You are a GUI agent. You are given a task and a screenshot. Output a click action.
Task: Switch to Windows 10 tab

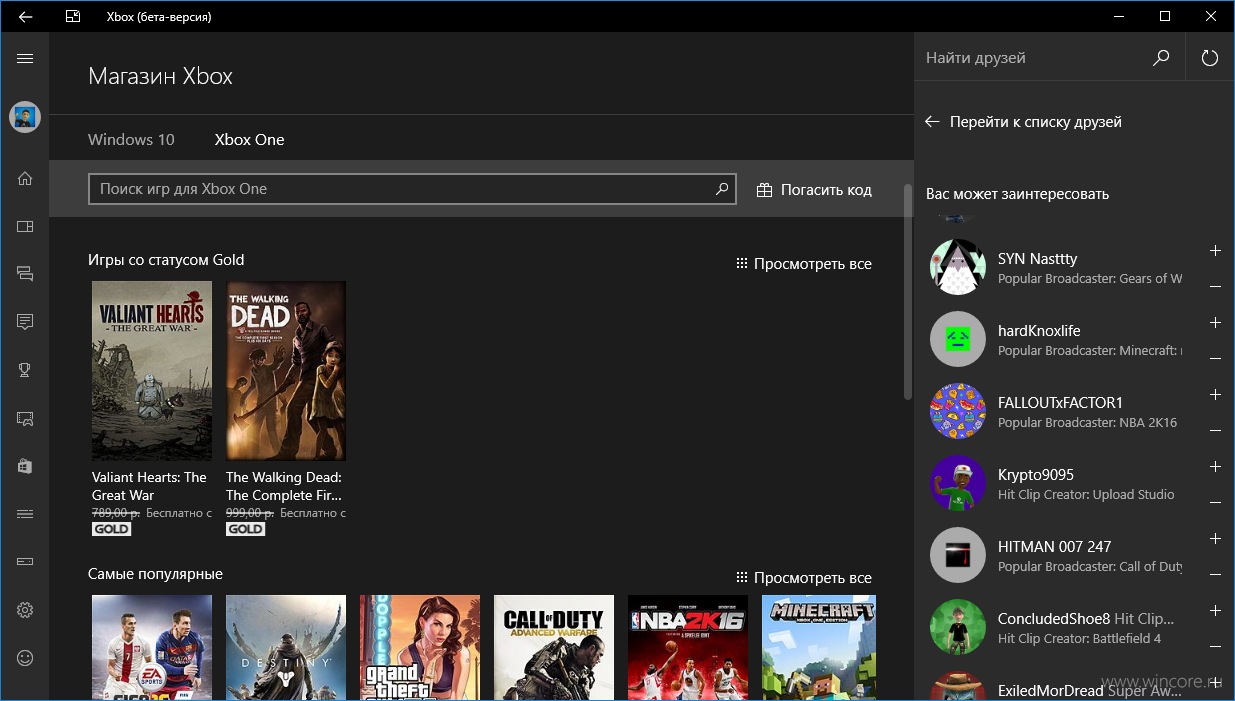pyautogui.click(x=131, y=140)
